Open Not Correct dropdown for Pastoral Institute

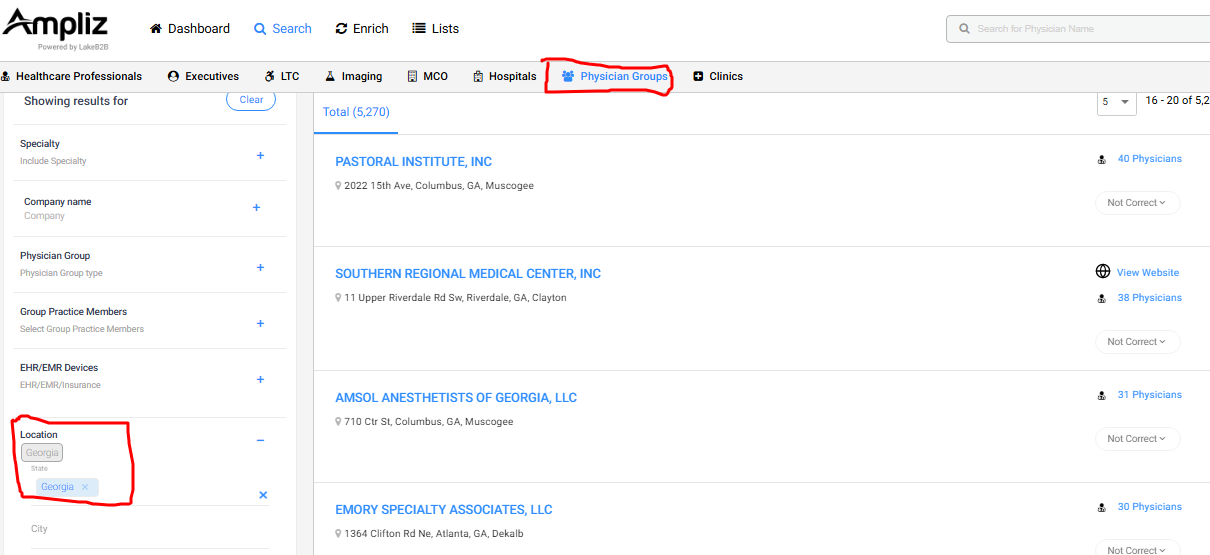point(1138,203)
